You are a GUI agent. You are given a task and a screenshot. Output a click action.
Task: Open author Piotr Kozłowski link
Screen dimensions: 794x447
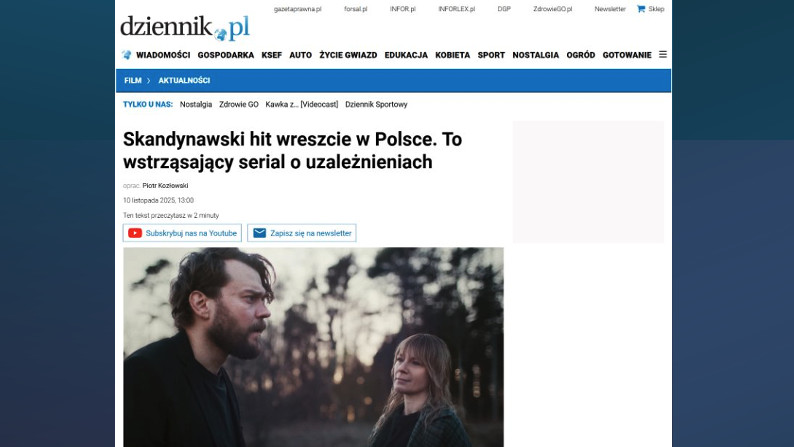pos(165,186)
